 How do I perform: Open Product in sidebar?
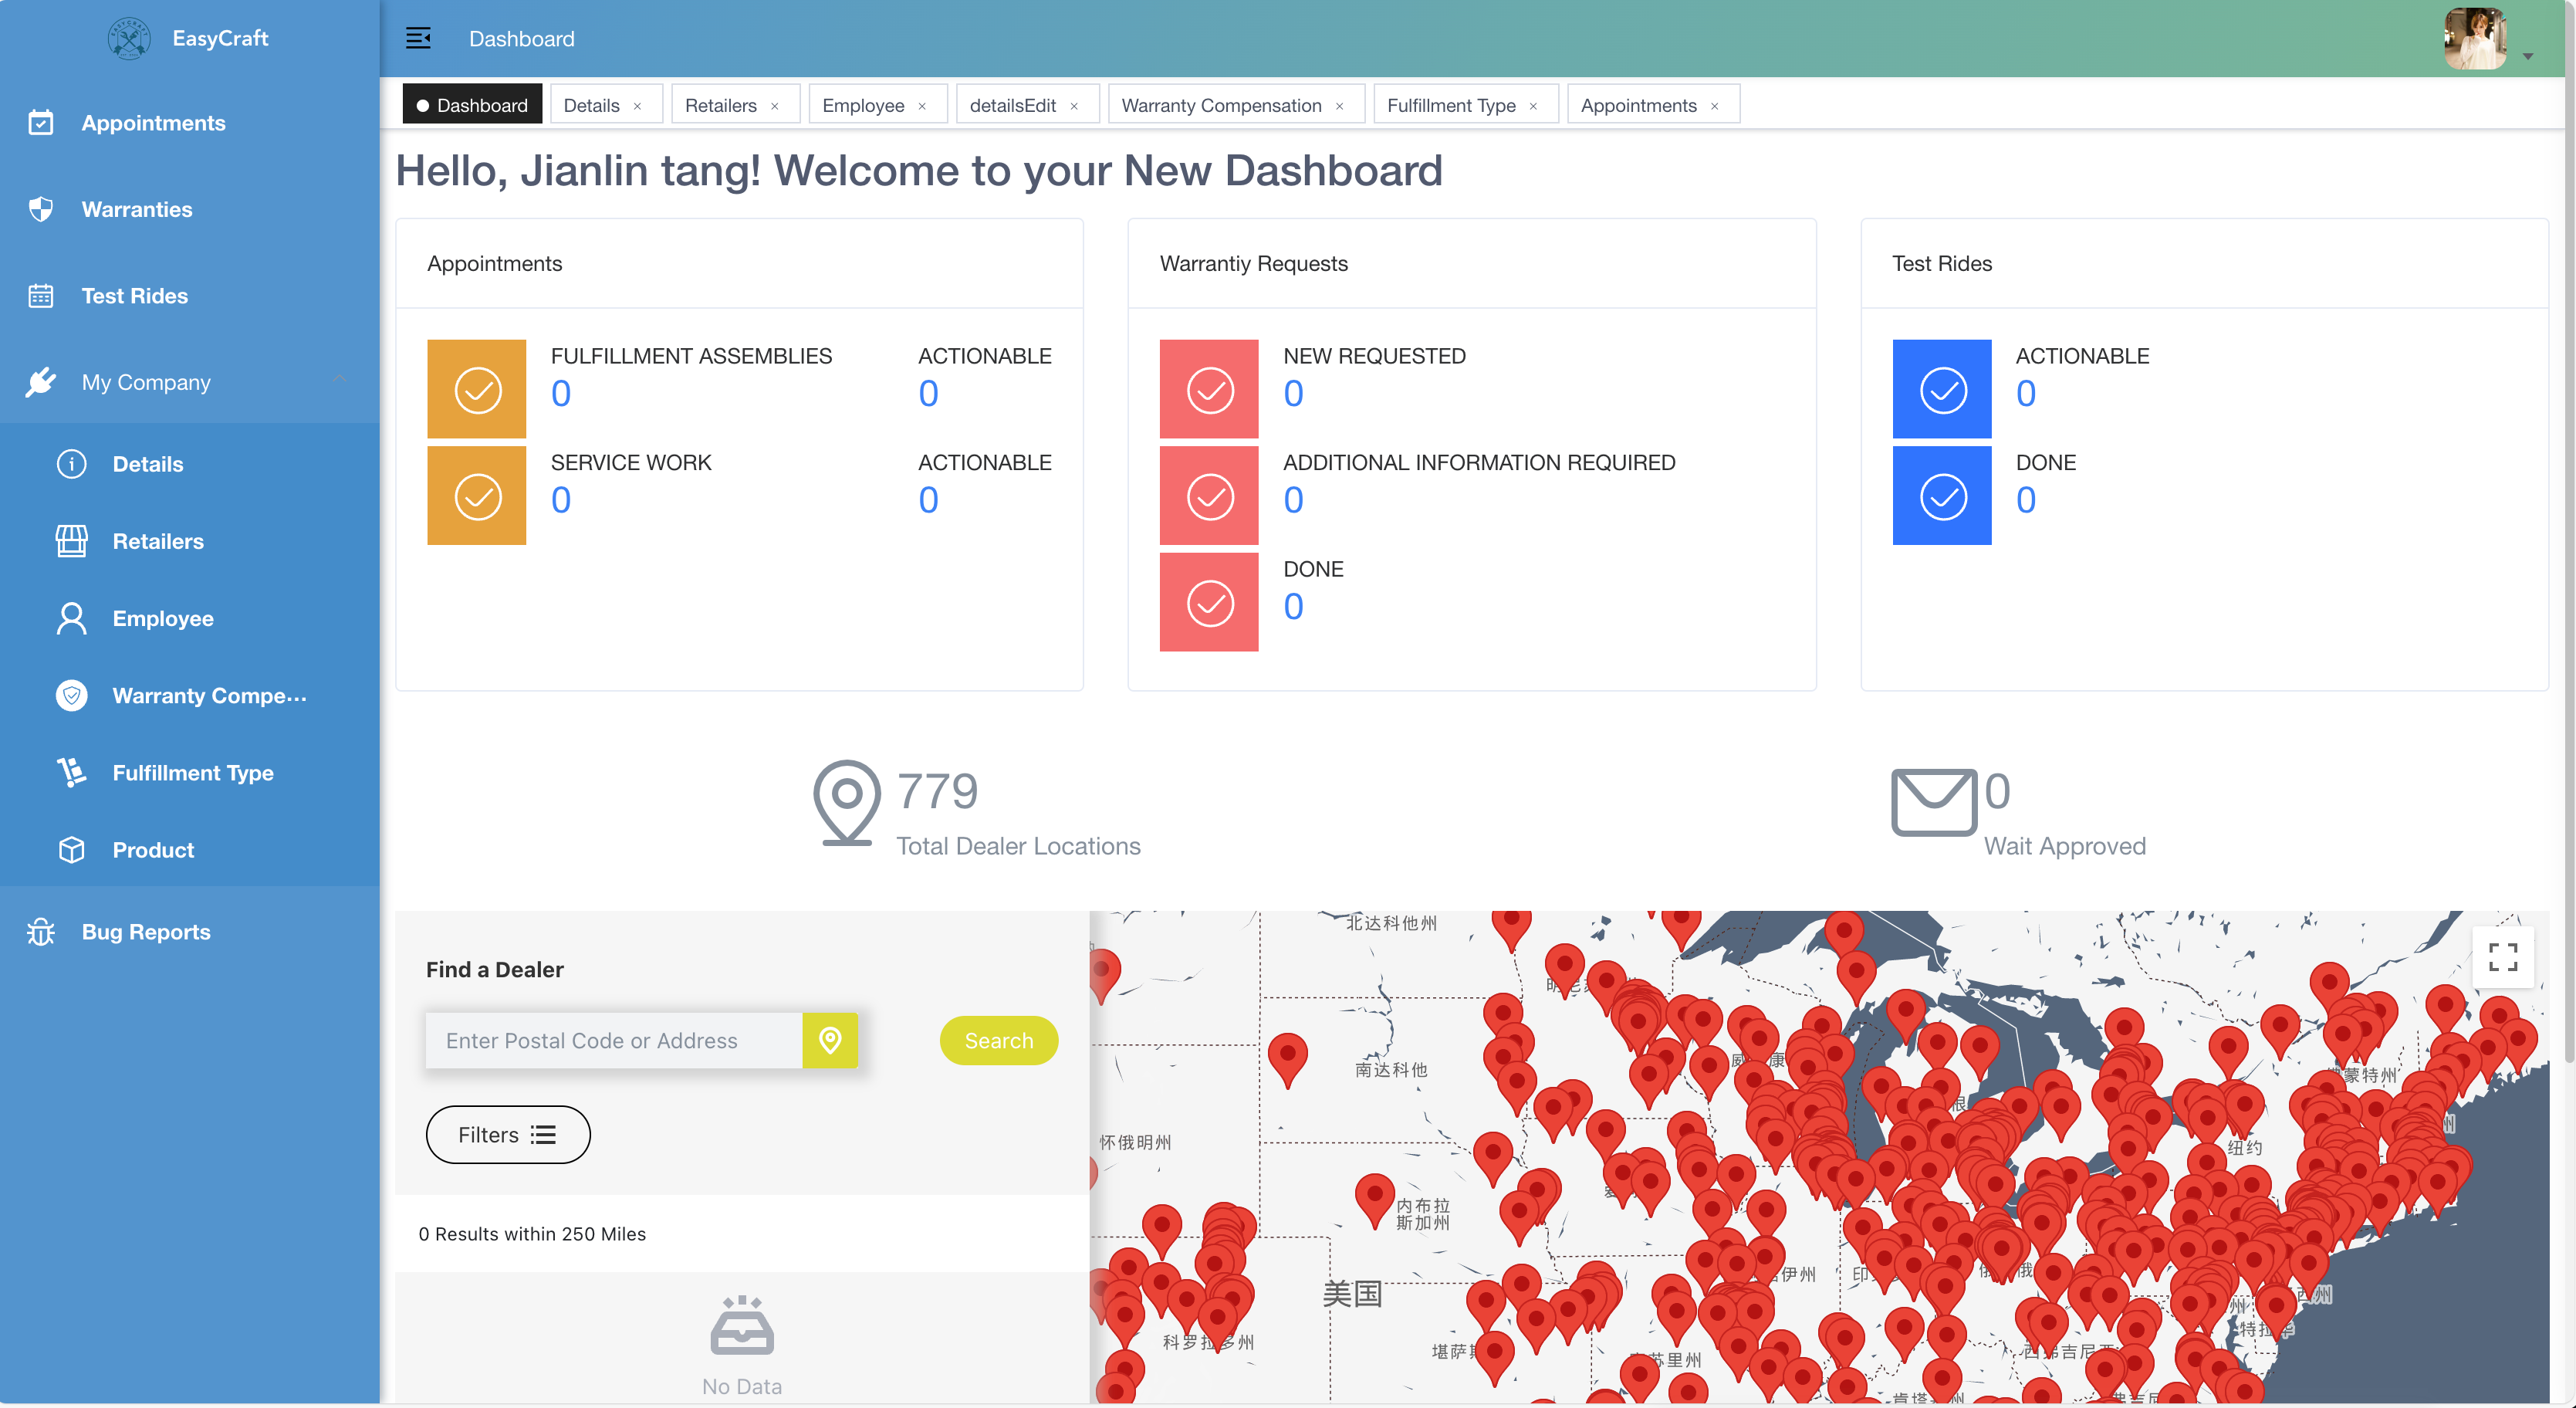[153, 849]
